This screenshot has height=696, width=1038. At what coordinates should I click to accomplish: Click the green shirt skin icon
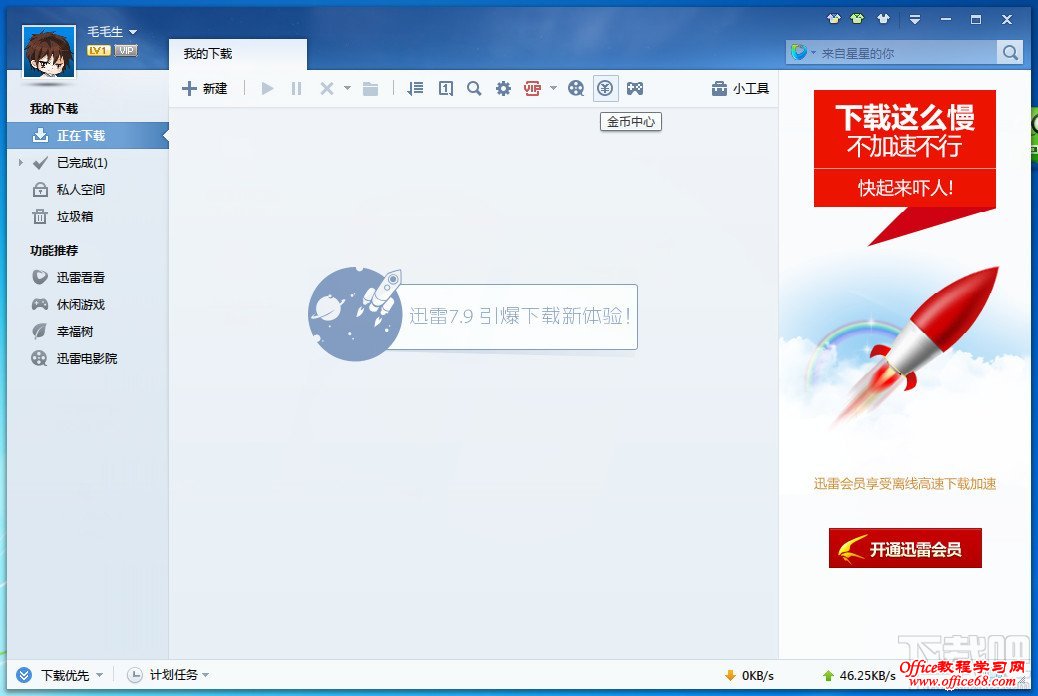pos(857,19)
